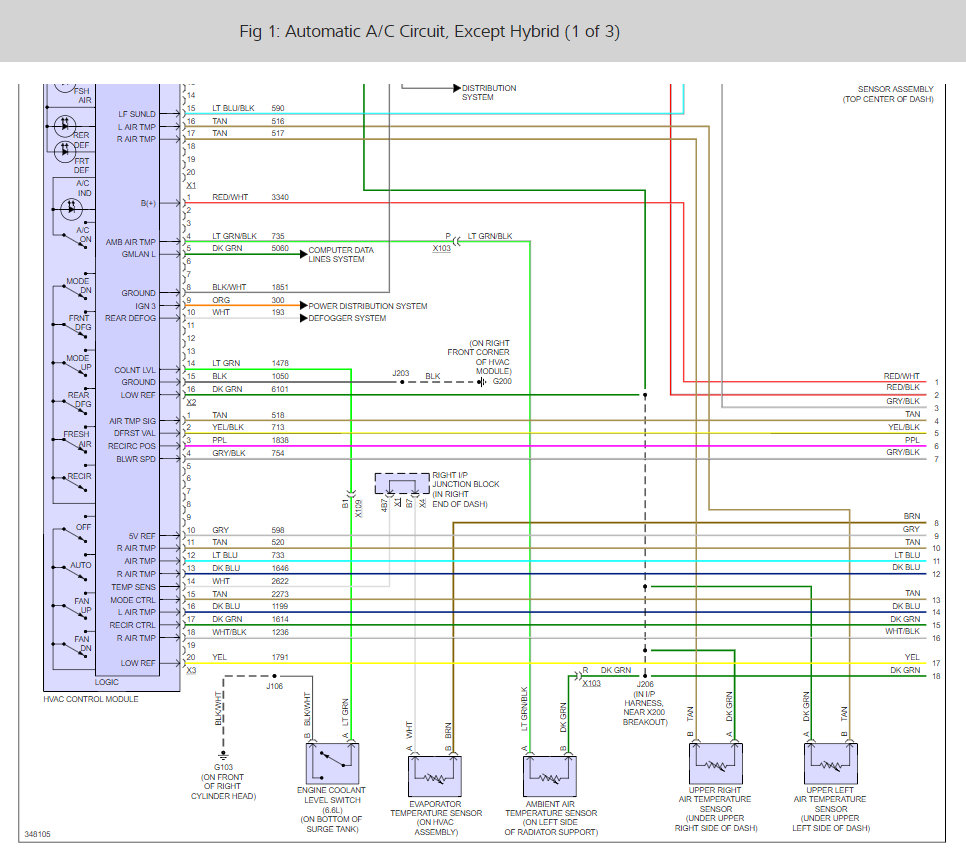Click the 'GRY/BLK 754' wire label
Viewport: 966px width, 857px height.
click(x=248, y=453)
